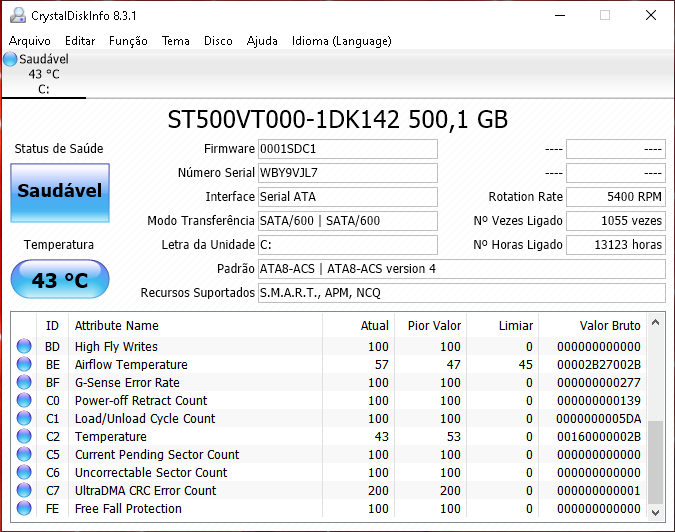Click the Temperatura label above the temperature button
Viewport: 675px width, 532px height.
(59, 244)
